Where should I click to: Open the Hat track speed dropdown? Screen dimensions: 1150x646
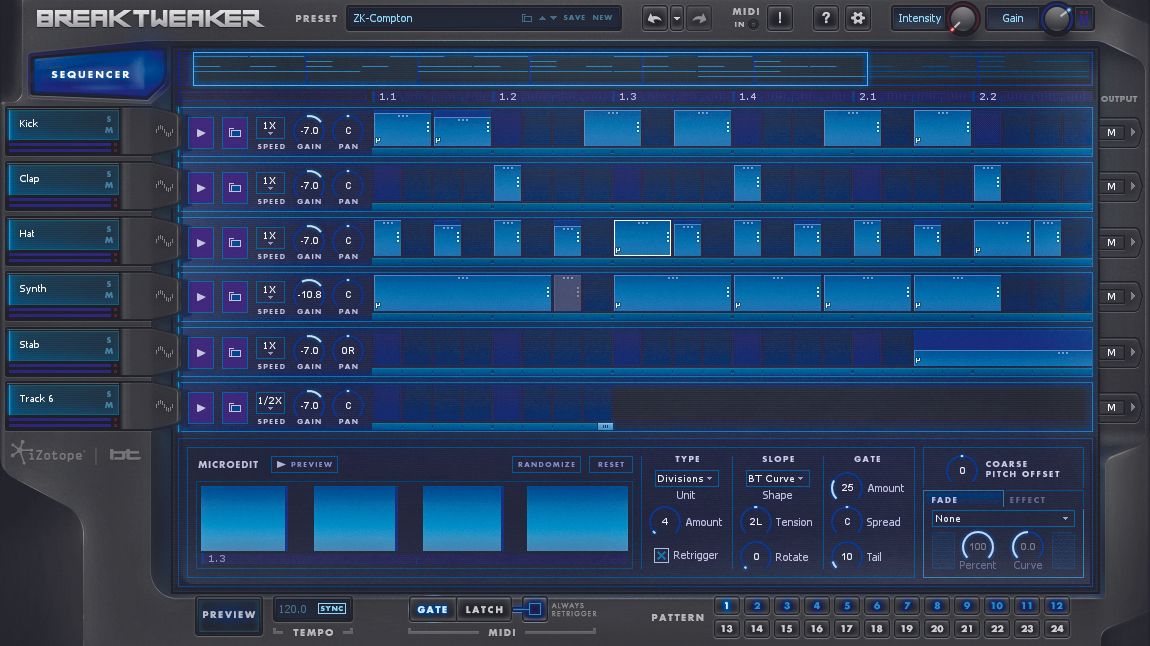coord(270,238)
